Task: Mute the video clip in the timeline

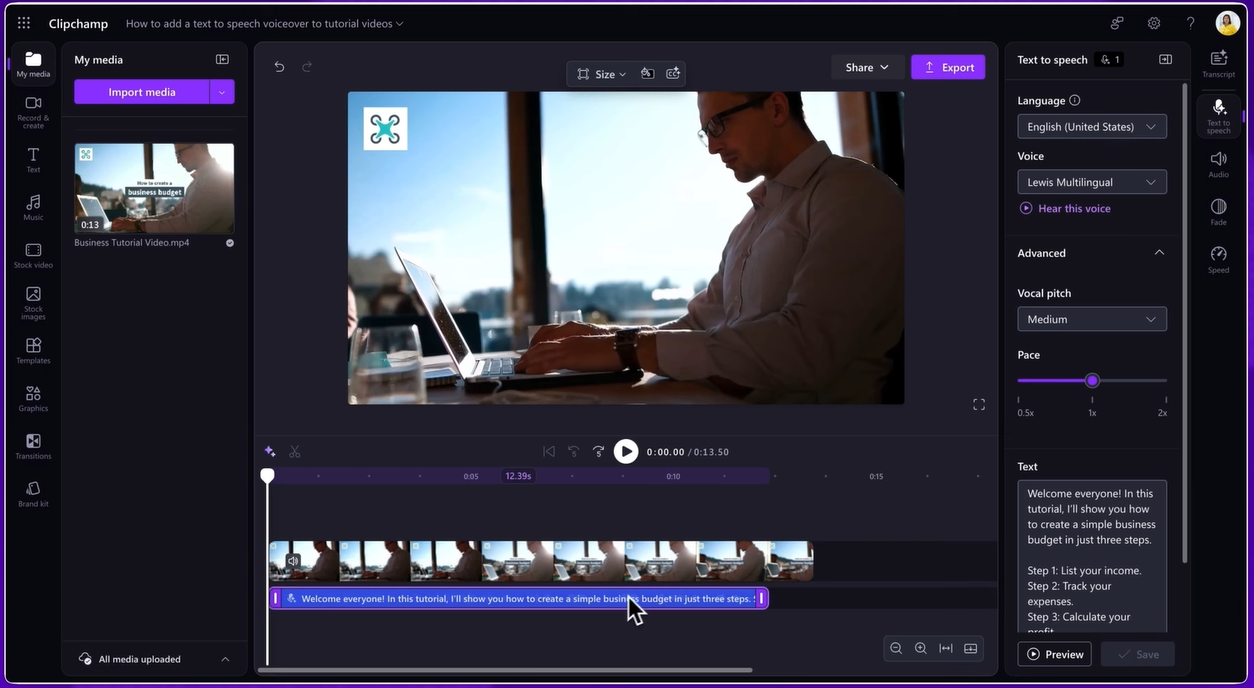Action: pyautogui.click(x=292, y=560)
